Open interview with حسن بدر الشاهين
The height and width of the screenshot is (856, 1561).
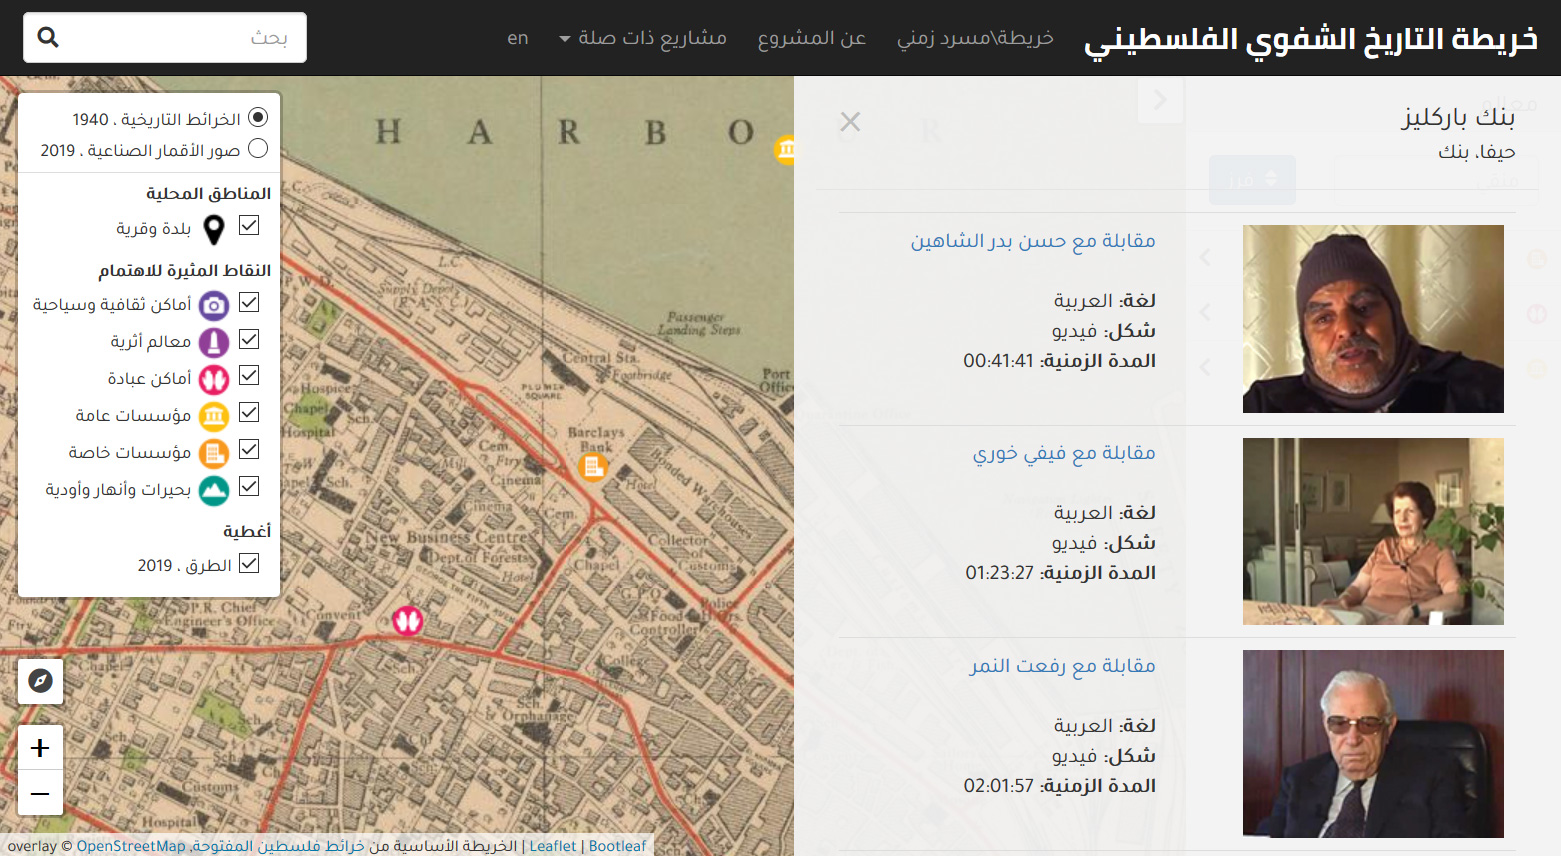click(1032, 241)
